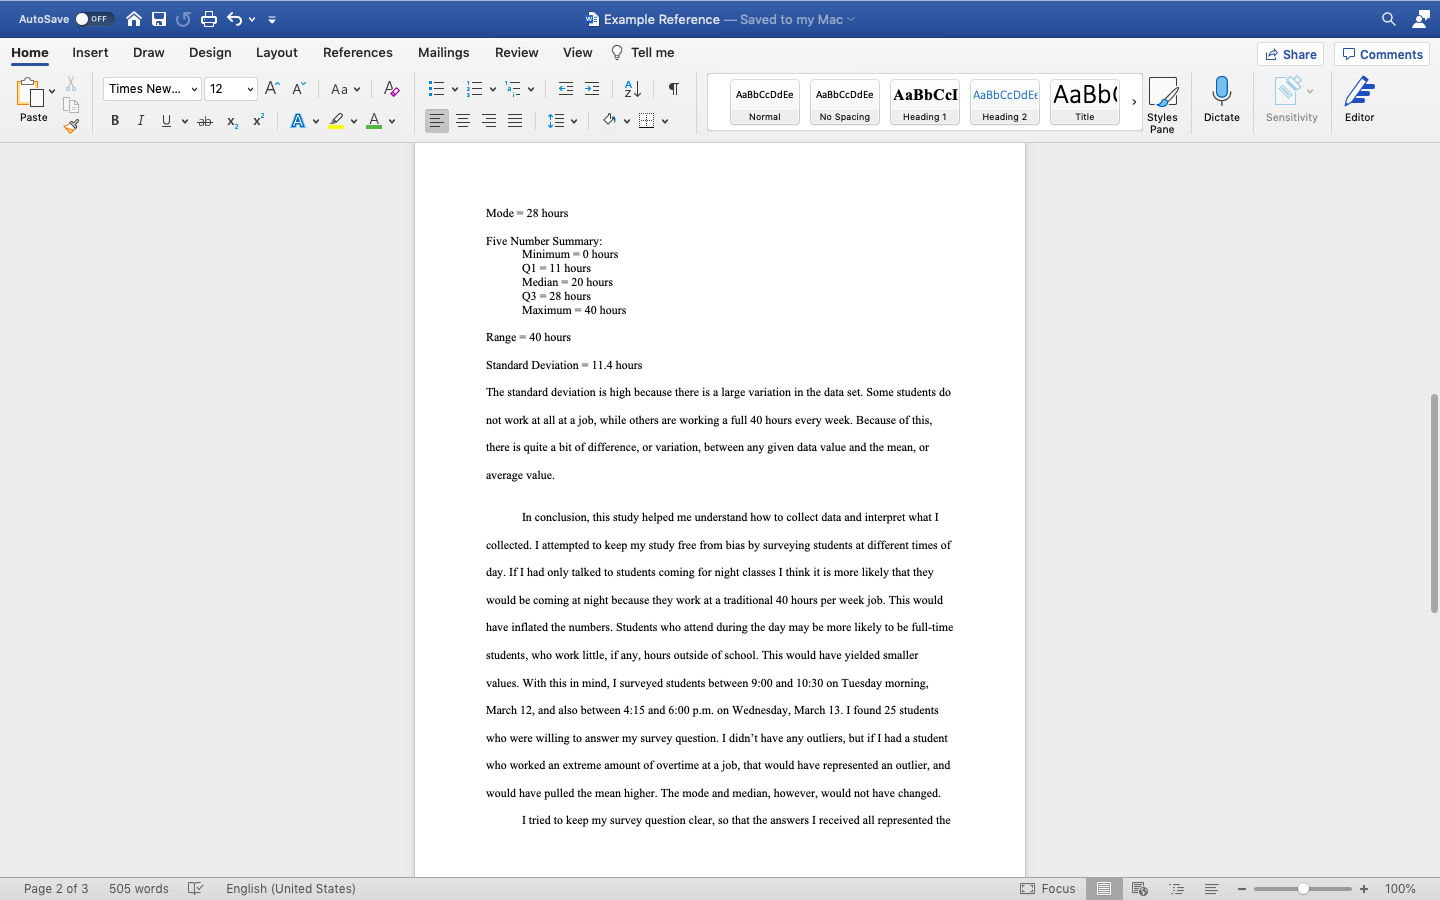Click the Home icon in title bar
The image size is (1440, 900).
pos(134,19)
